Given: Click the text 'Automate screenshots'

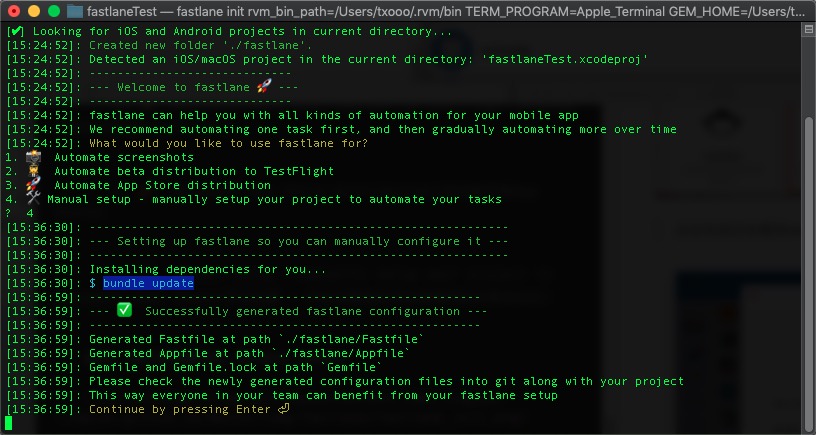Looking at the screenshot, I should 124,157.
